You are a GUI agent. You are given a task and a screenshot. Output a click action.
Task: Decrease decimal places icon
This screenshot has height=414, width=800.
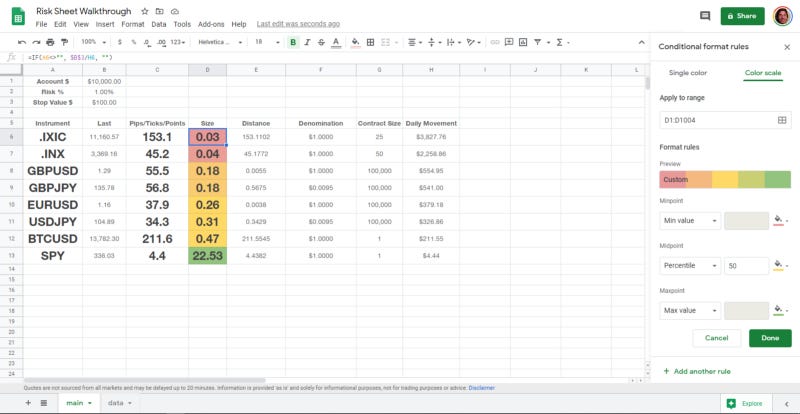(147, 42)
